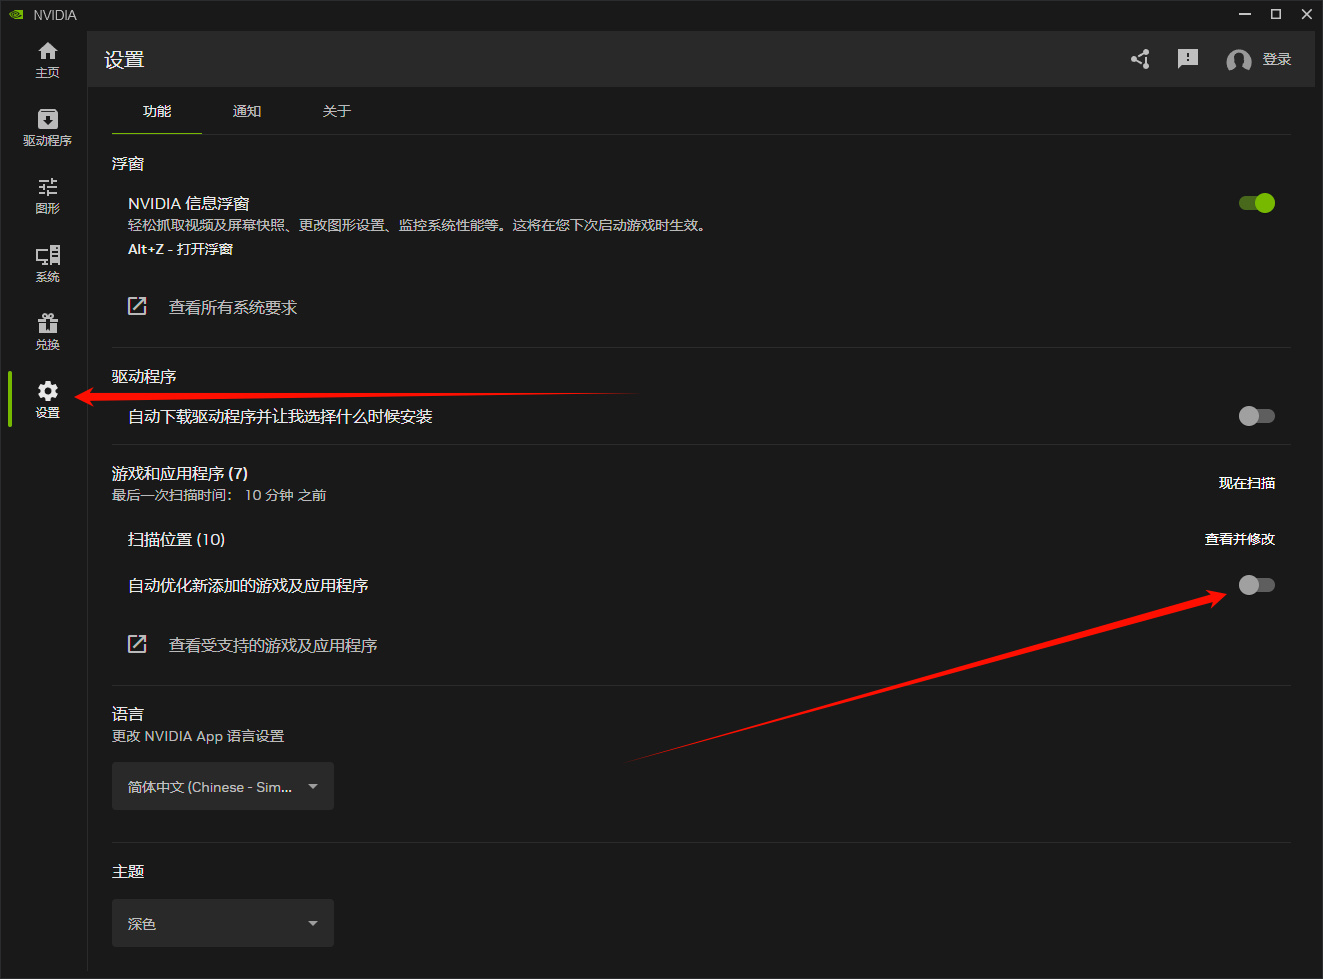Screen dimensions: 1323x979
Task: Click the share icon in header
Action: tap(1140, 59)
